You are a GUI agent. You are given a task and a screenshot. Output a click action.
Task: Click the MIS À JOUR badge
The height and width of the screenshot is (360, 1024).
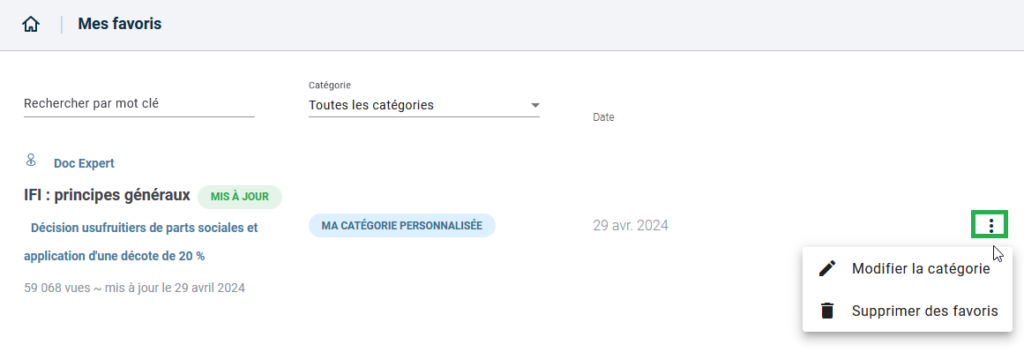[x=240, y=197]
